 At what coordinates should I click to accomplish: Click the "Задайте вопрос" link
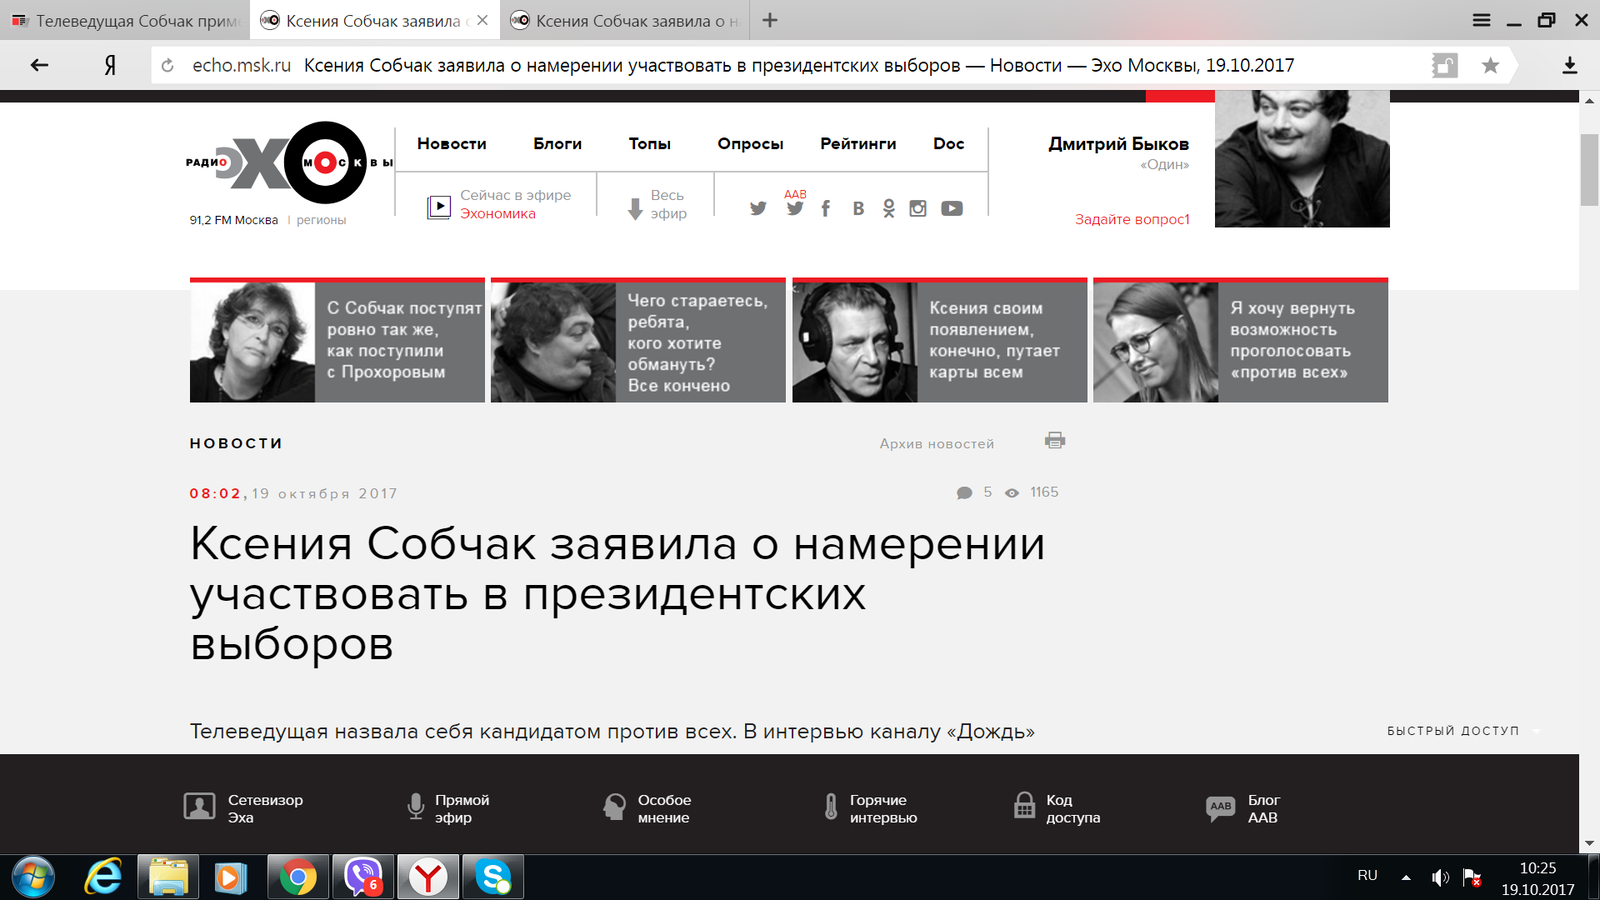tap(1131, 219)
